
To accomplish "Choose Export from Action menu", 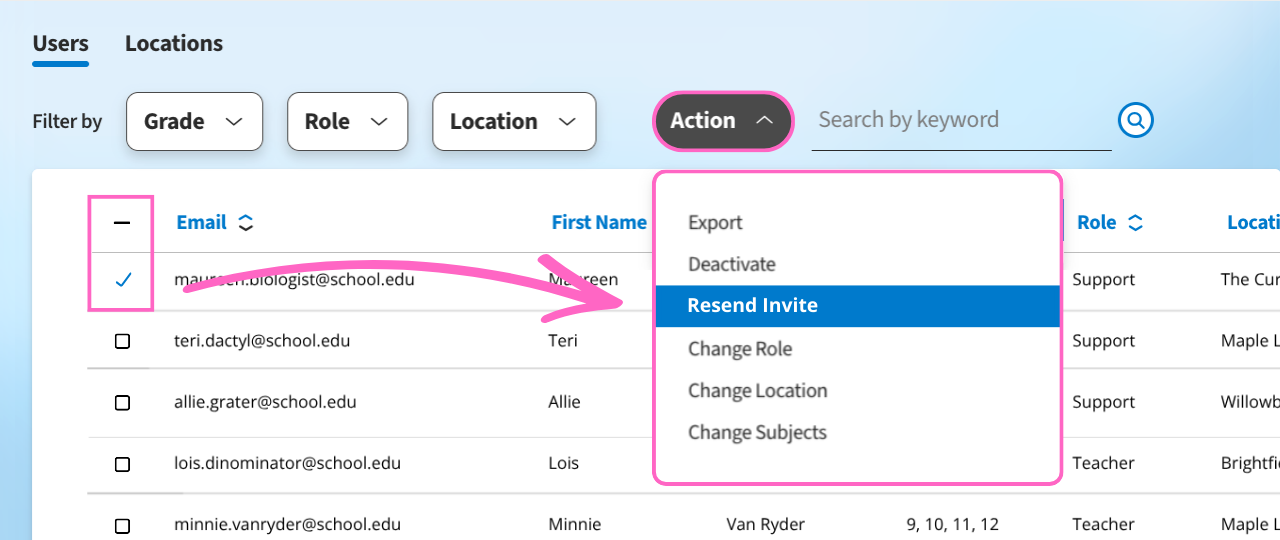I will point(715,223).
